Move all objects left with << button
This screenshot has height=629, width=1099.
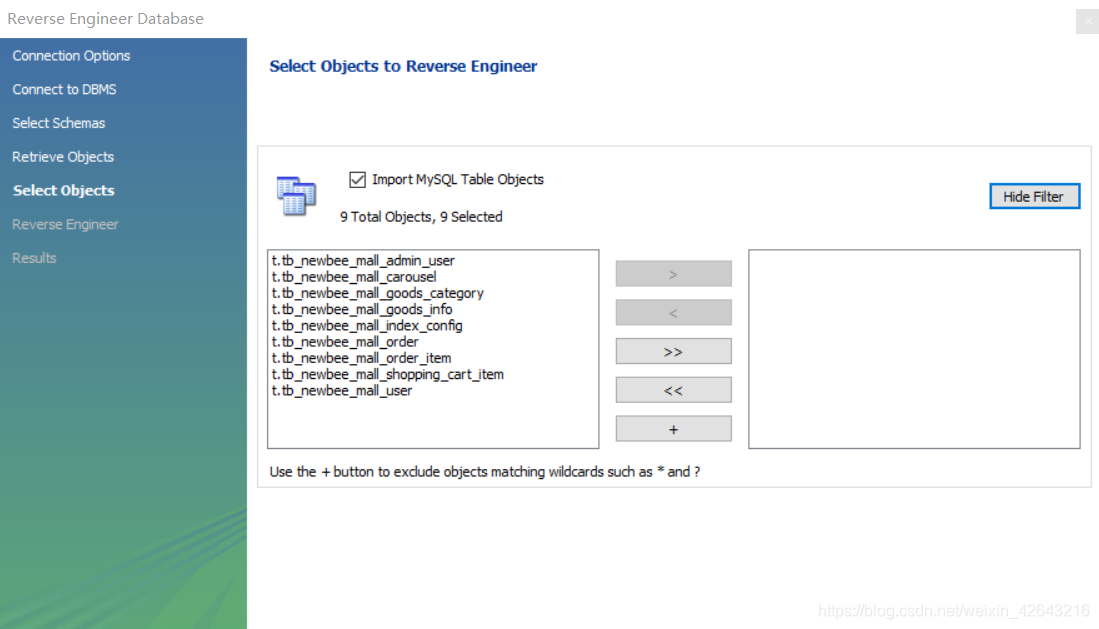(x=674, y=390)
